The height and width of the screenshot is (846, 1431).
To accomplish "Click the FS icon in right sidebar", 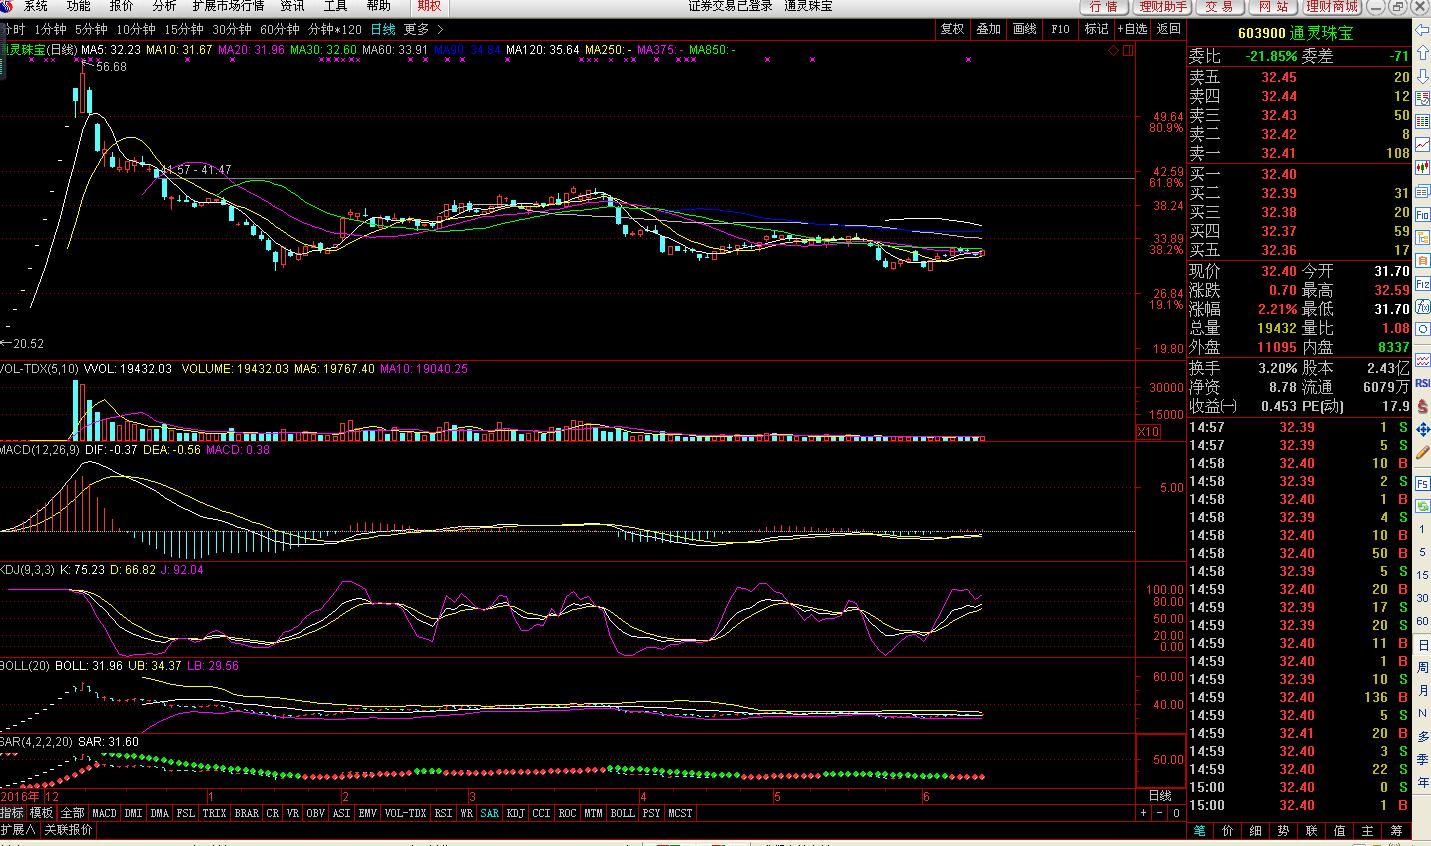I will (x=1422, y=484).
